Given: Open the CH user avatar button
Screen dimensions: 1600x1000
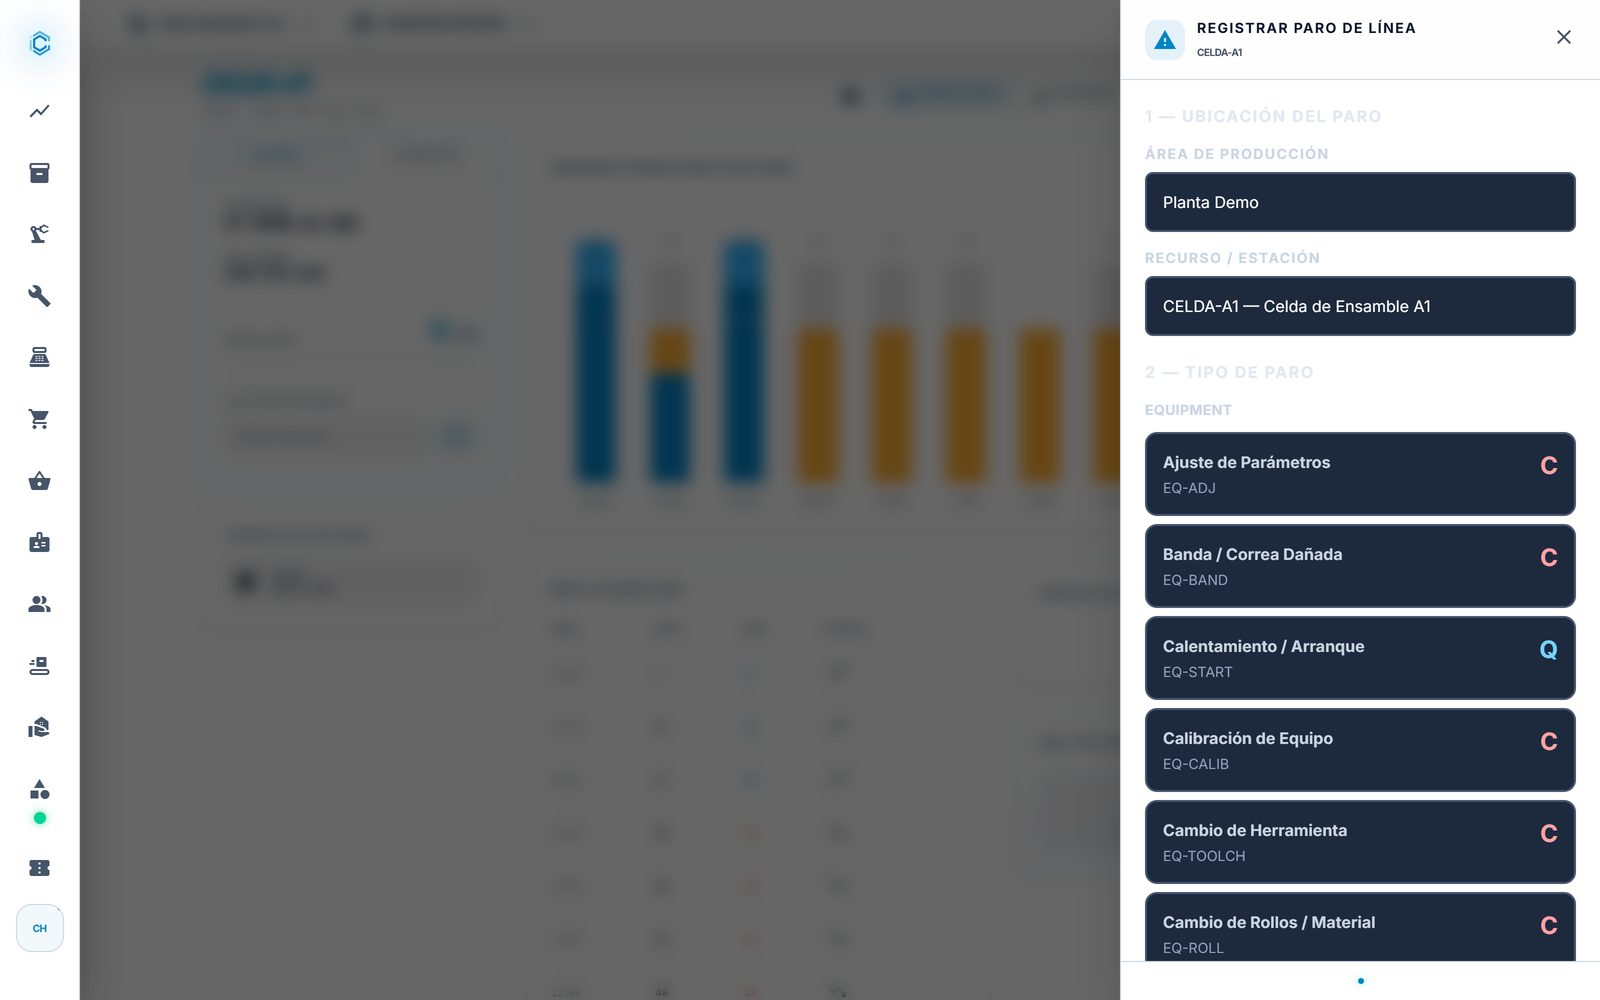Looking at the screenshot, I should pyautogui.click(x=40, y=928).
